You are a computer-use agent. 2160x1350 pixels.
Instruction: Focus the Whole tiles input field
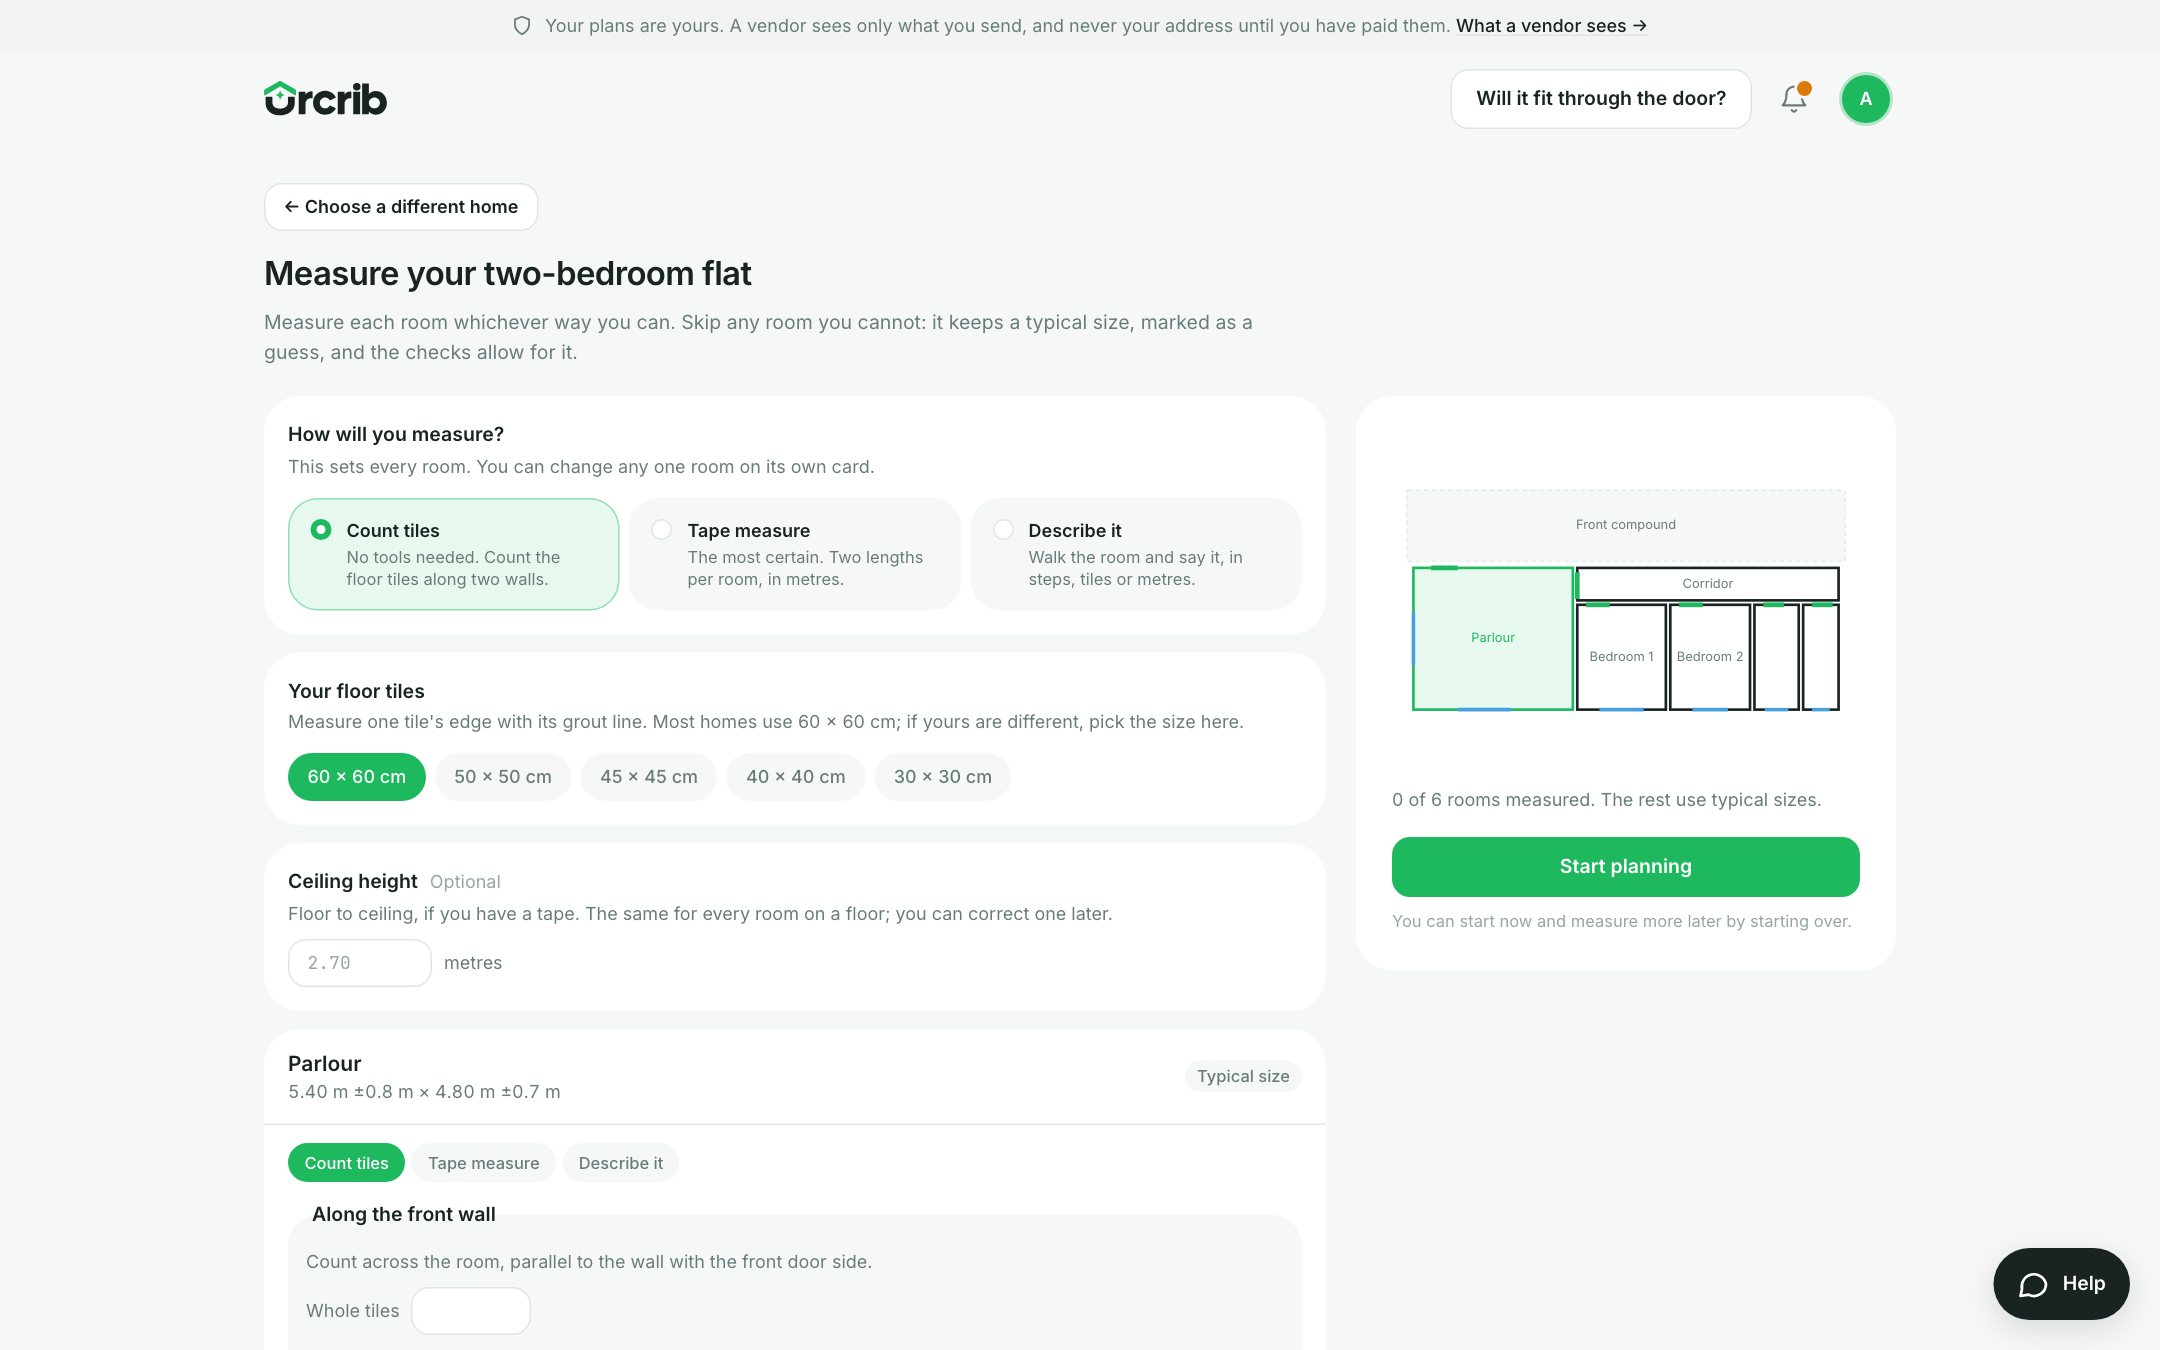[x=470, y=1311]
